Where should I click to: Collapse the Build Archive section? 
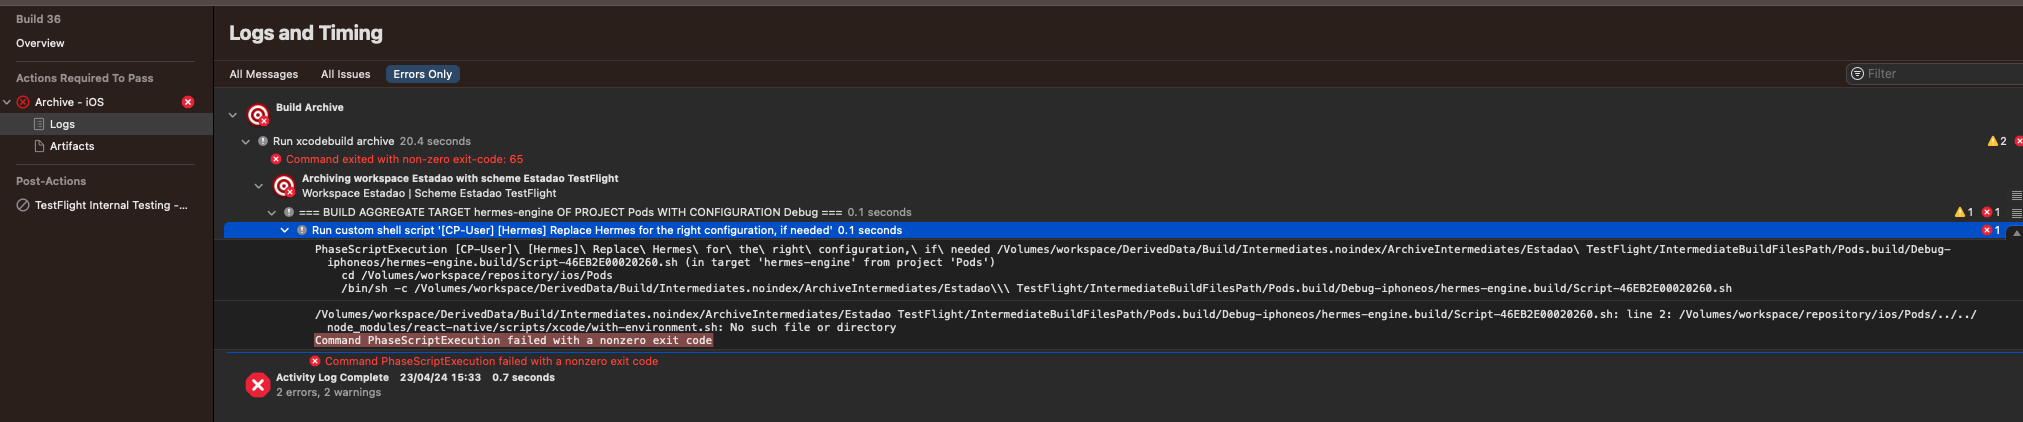pos(233,115)
